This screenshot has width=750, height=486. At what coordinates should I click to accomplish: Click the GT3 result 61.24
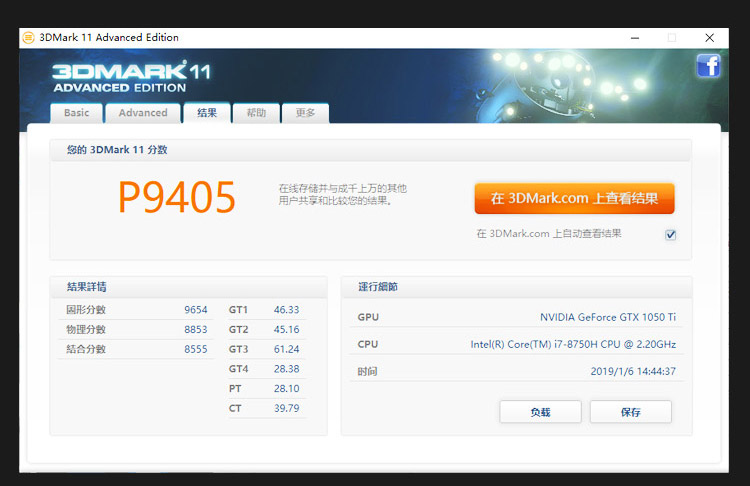tap(287, 349)
